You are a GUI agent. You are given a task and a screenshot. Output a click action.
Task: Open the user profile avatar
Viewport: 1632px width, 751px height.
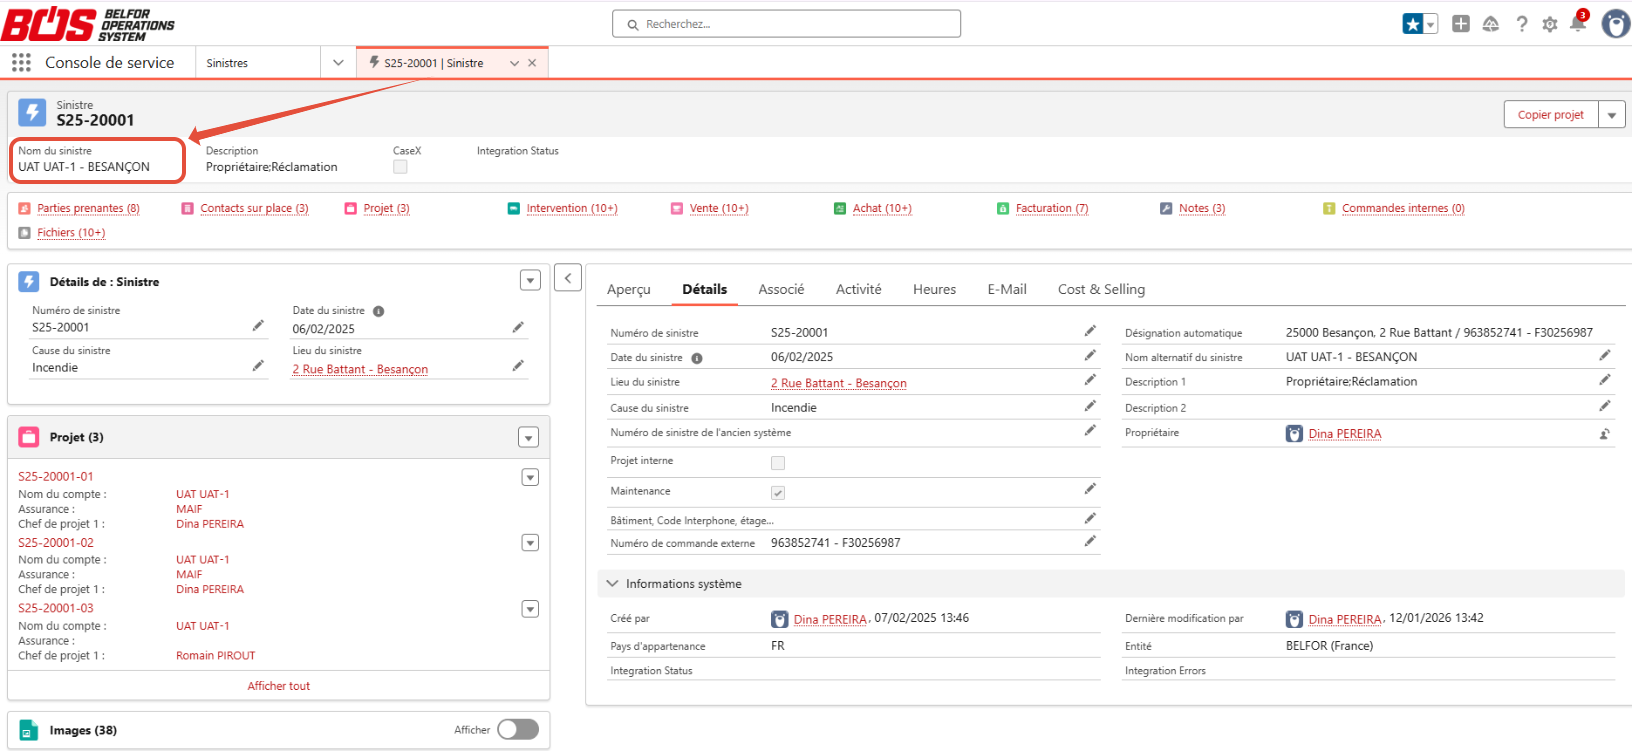tap(1616, 24)
